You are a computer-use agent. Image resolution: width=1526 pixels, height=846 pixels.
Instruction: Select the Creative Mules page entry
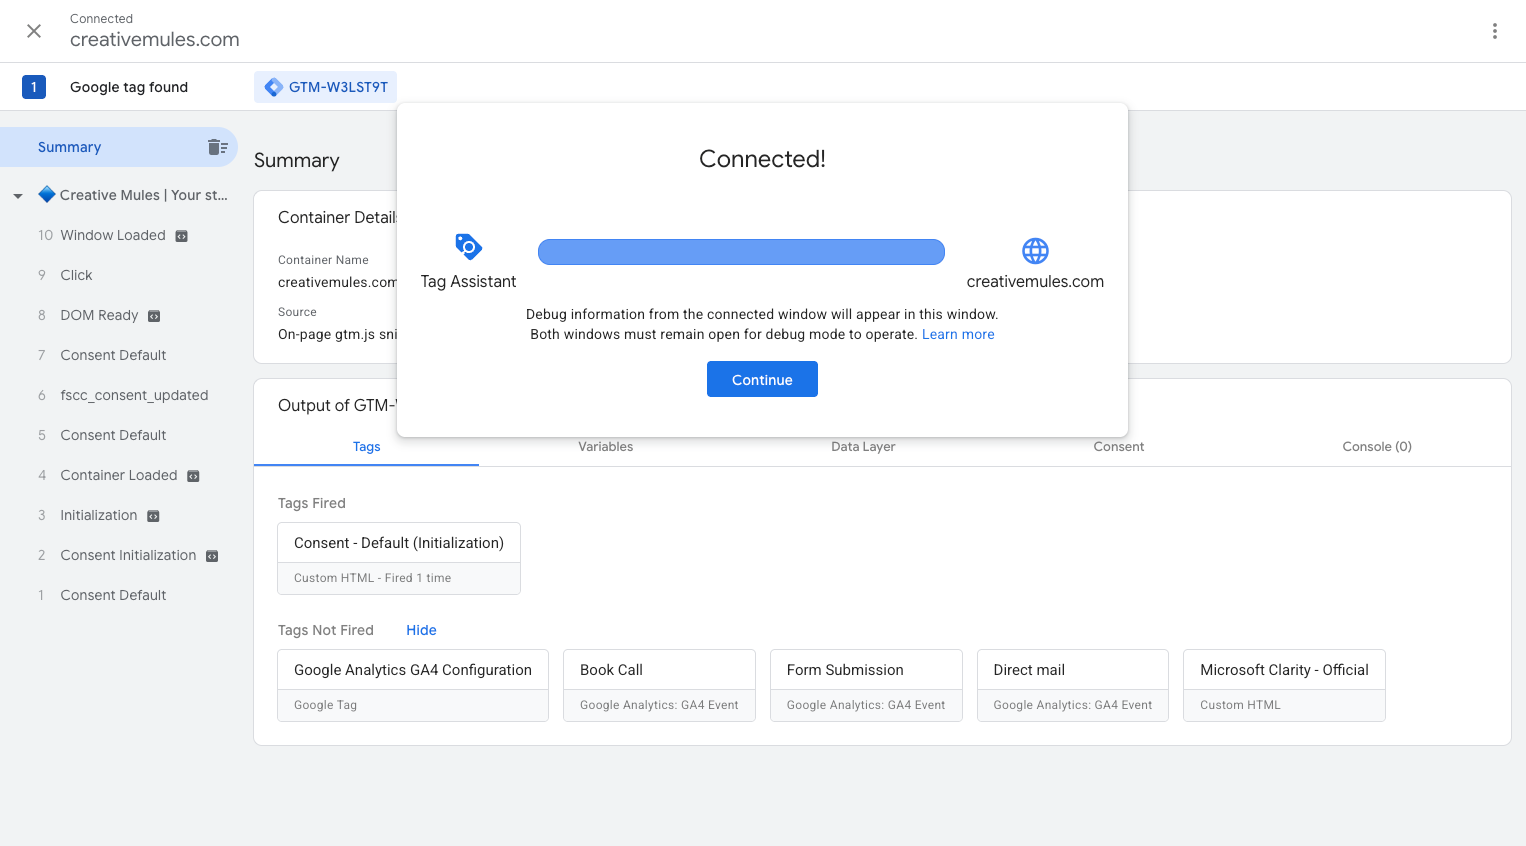click(x=133, y=195)
